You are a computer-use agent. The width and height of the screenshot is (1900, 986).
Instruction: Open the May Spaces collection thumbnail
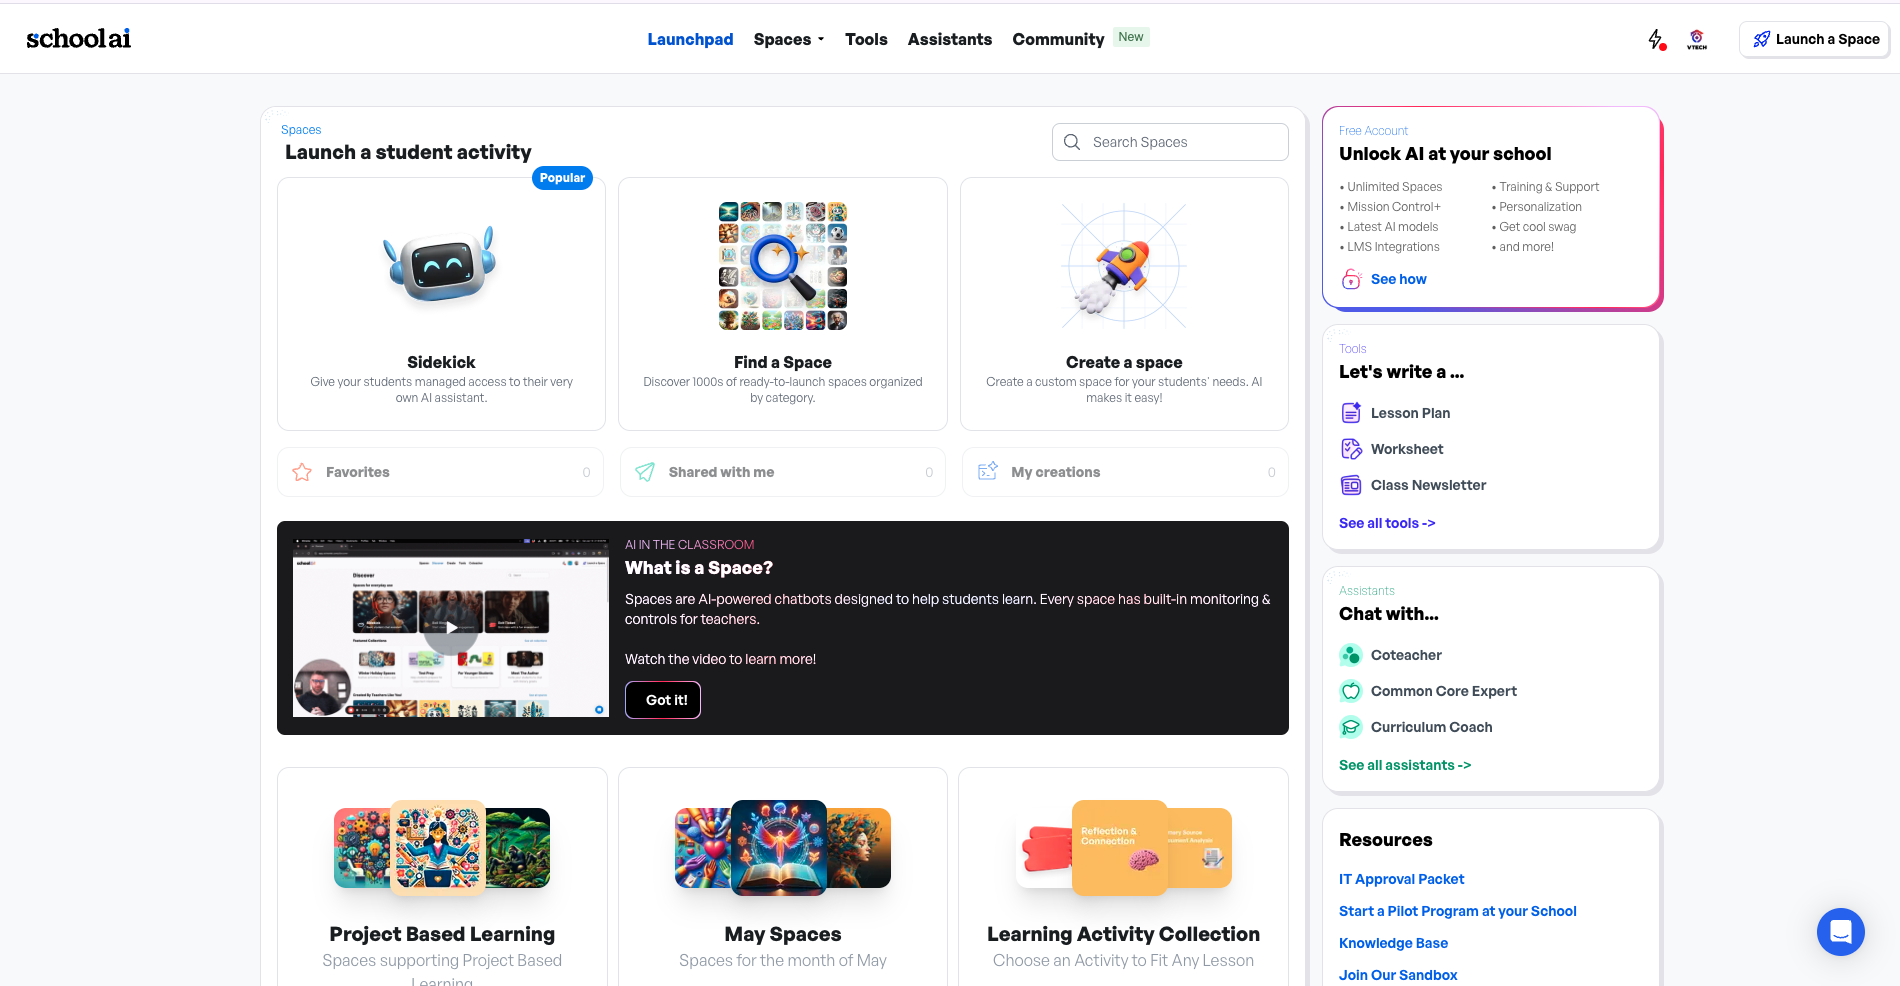pos(783,847)
